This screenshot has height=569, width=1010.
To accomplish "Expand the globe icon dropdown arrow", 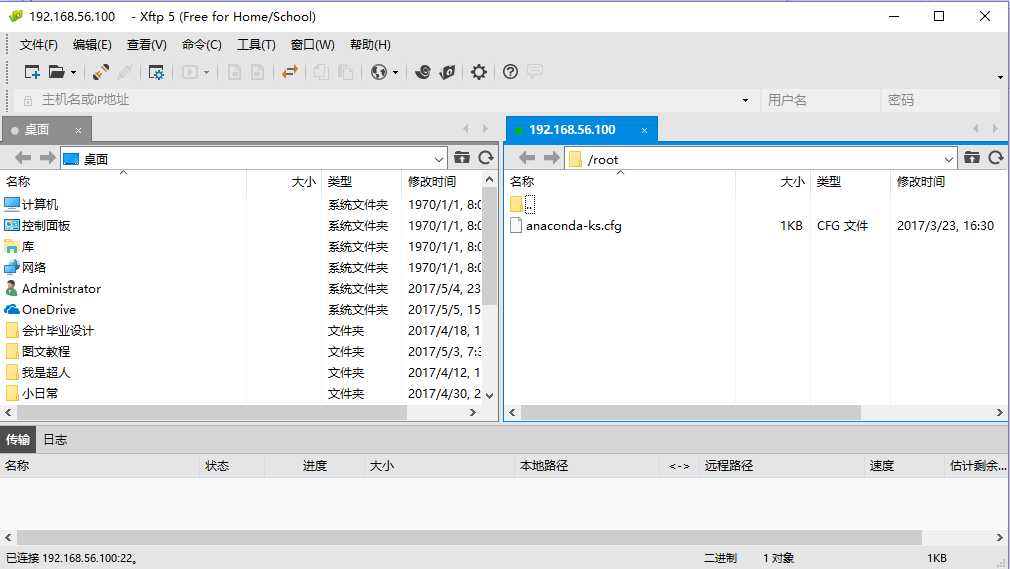I will [x=395, y=72].
